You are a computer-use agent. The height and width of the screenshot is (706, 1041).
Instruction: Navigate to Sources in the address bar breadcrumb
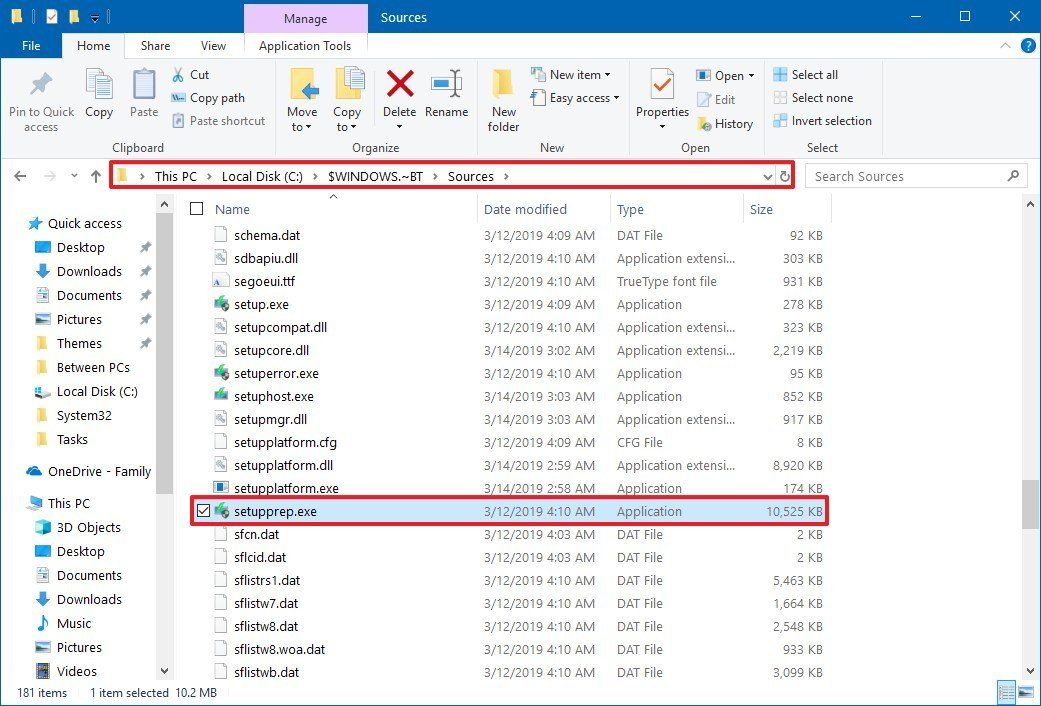pyautogui.click(x=471, y=176)
